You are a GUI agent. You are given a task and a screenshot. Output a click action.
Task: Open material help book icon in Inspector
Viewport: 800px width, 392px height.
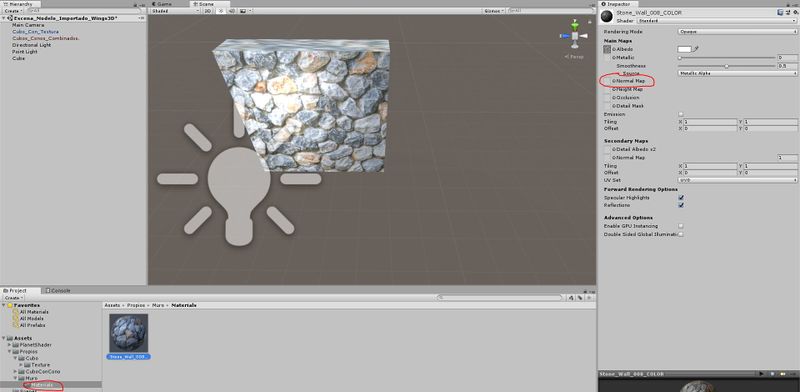pyautogui.click(x=781, y=12)
